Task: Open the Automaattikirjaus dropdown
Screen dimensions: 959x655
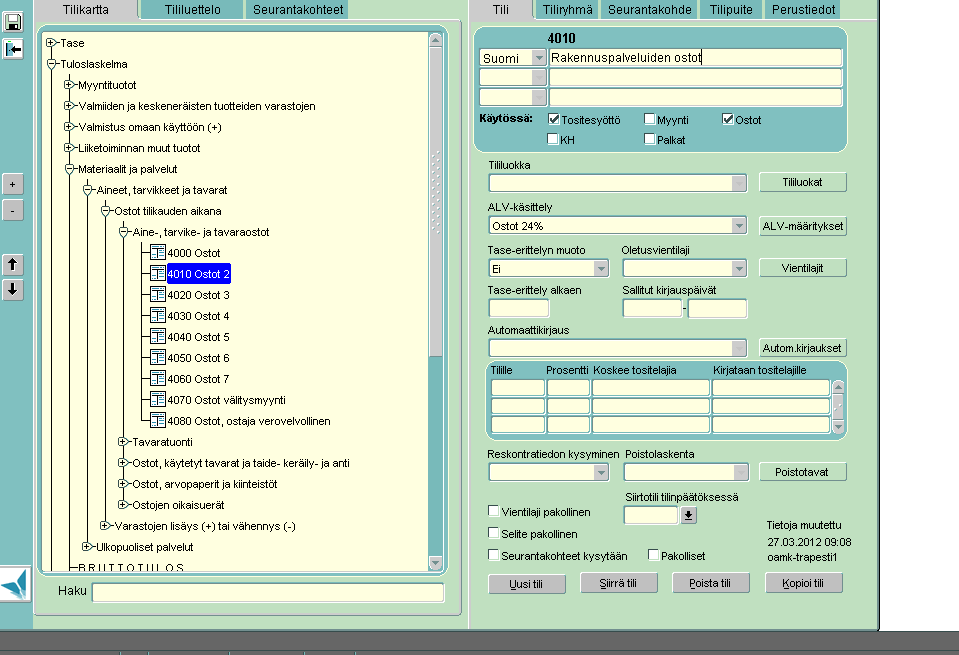Action: [x=739, y=348]
